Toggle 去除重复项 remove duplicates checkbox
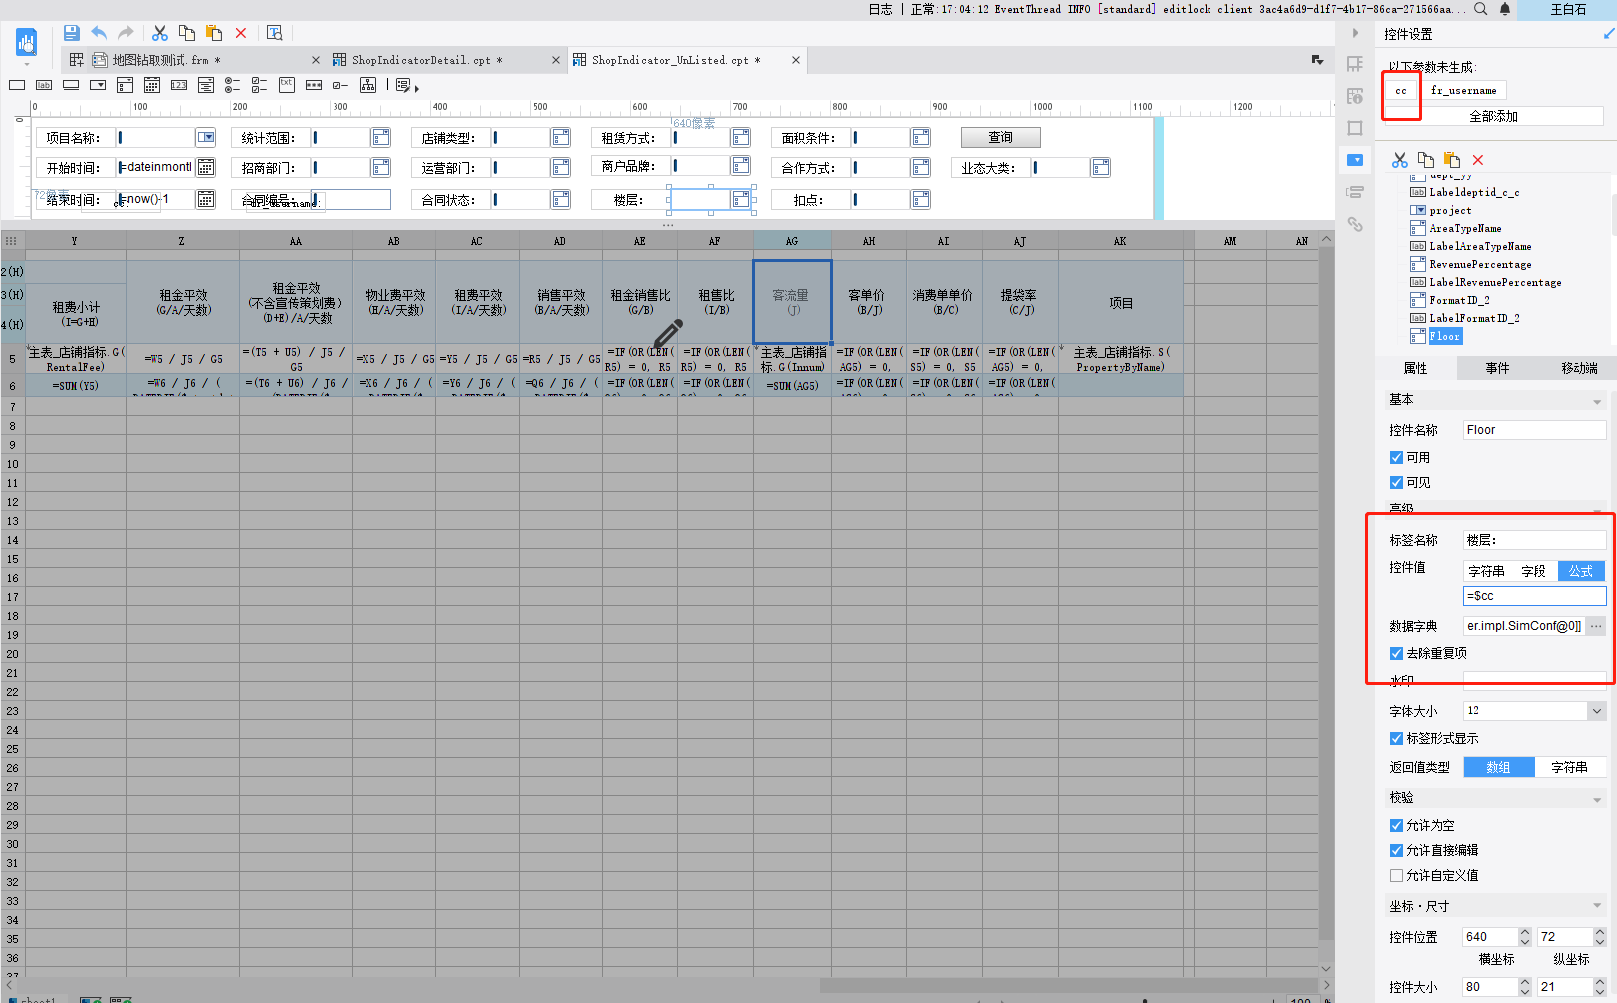This screenshot has height=1003, width=1617. tap(1396, 653)
